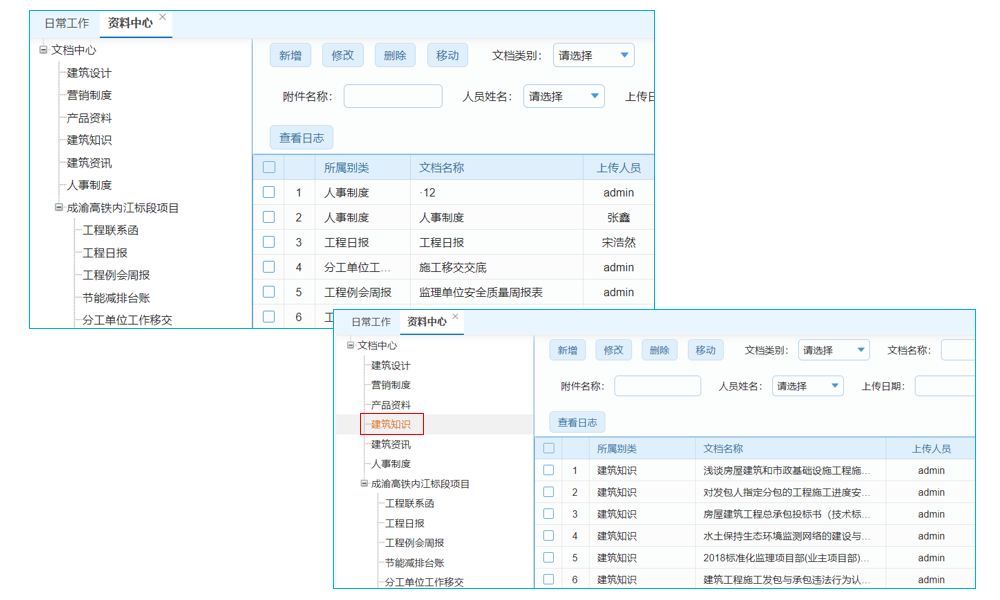Image resolution: width=1000 pixels, height=600 pixels.
Task: Click the 移动 button to move documents
Action: click(x=447, y=55)
